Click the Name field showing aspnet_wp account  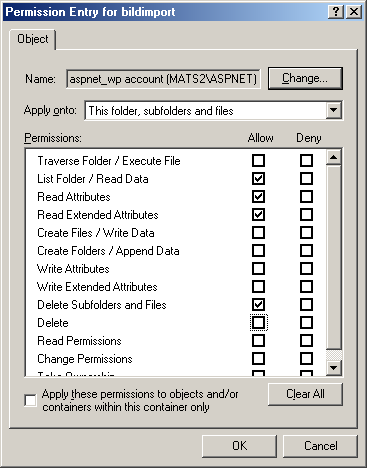pyautogui.click(x=163, y=79)
